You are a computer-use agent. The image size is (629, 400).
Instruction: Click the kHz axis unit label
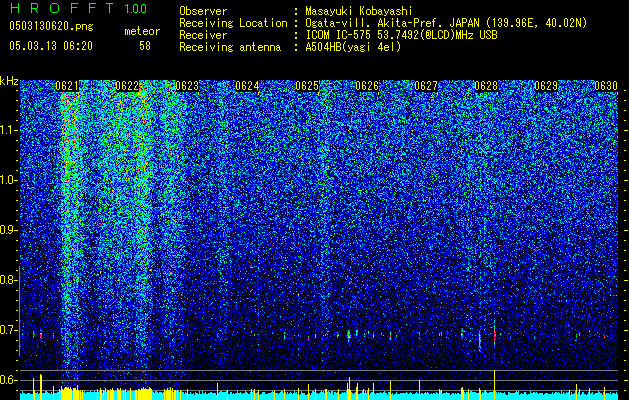coord(9,81)
